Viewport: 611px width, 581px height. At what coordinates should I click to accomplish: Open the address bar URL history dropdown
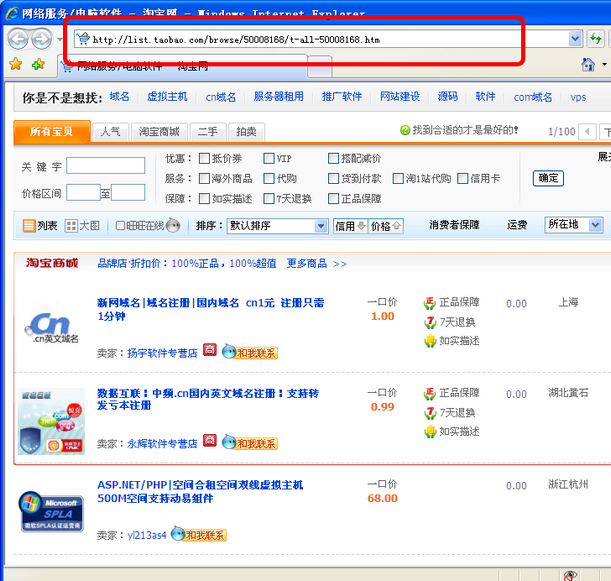(575, 39)
